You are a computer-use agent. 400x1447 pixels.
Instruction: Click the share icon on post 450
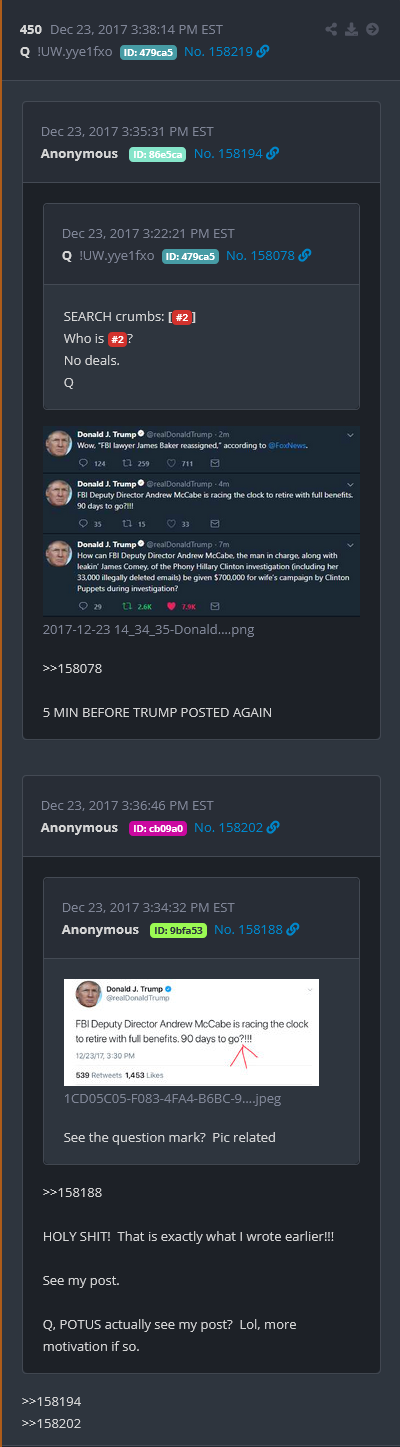[333, 29]
